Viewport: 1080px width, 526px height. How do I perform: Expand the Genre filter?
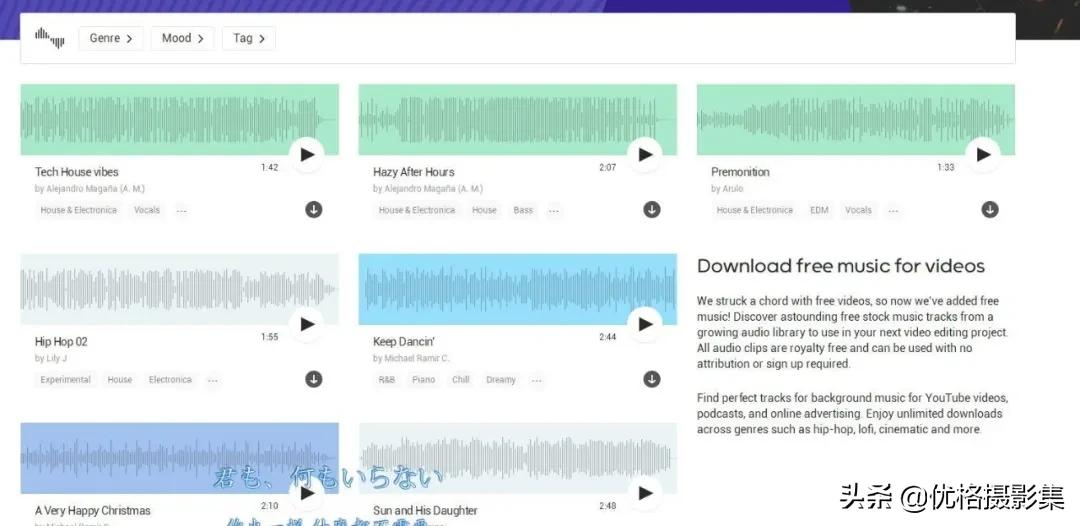coord(111,39)
